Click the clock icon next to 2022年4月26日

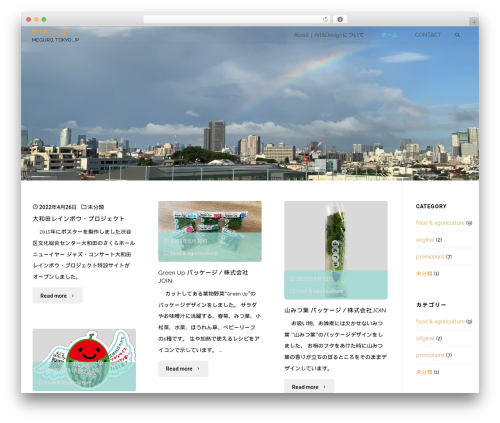coord(35,207)
